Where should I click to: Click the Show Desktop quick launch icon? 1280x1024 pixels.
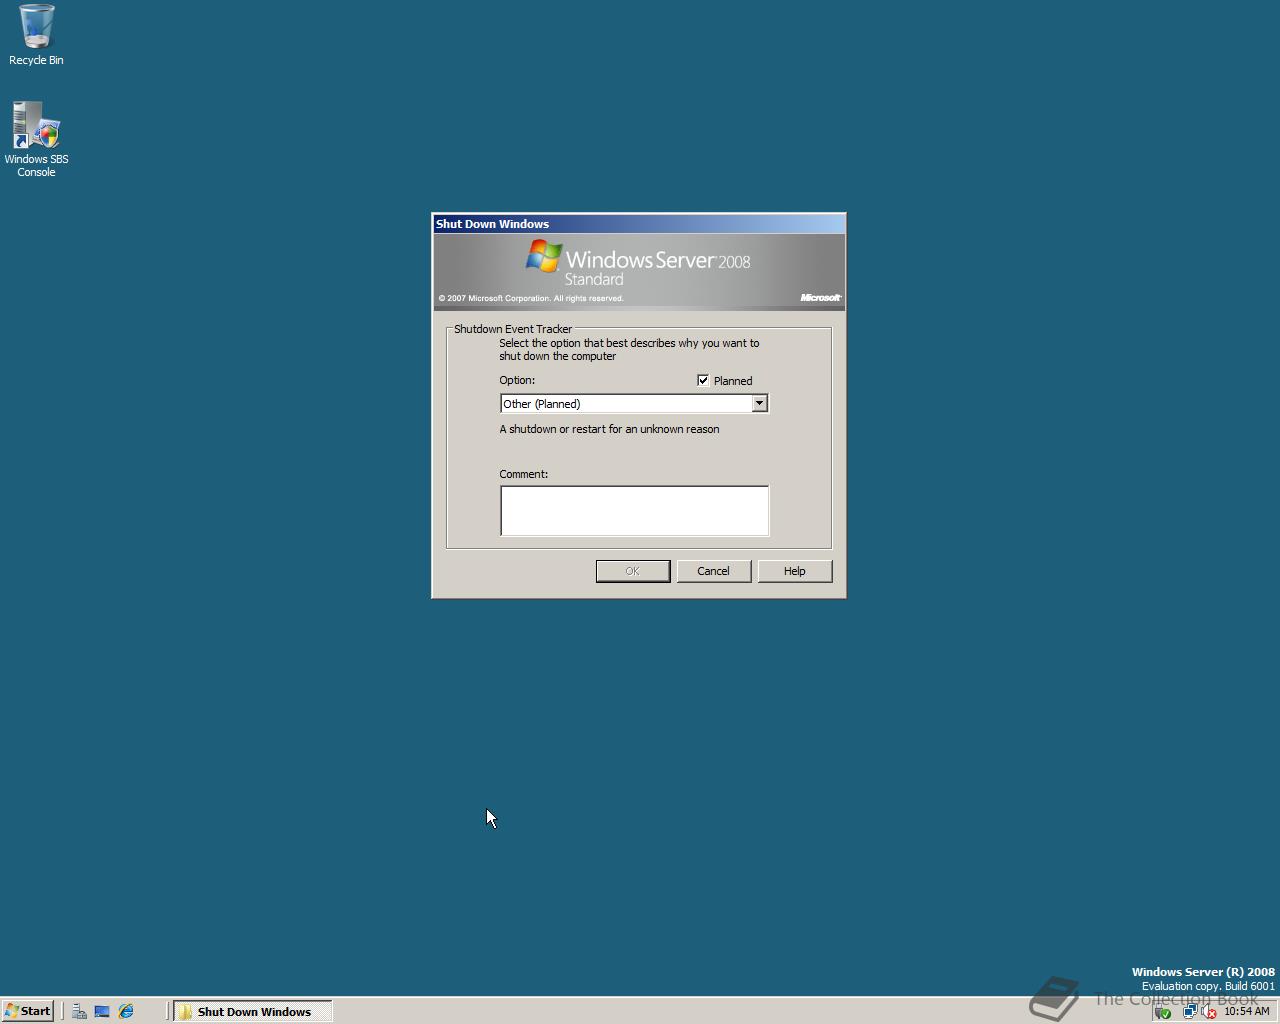[x=102, y=1011]
